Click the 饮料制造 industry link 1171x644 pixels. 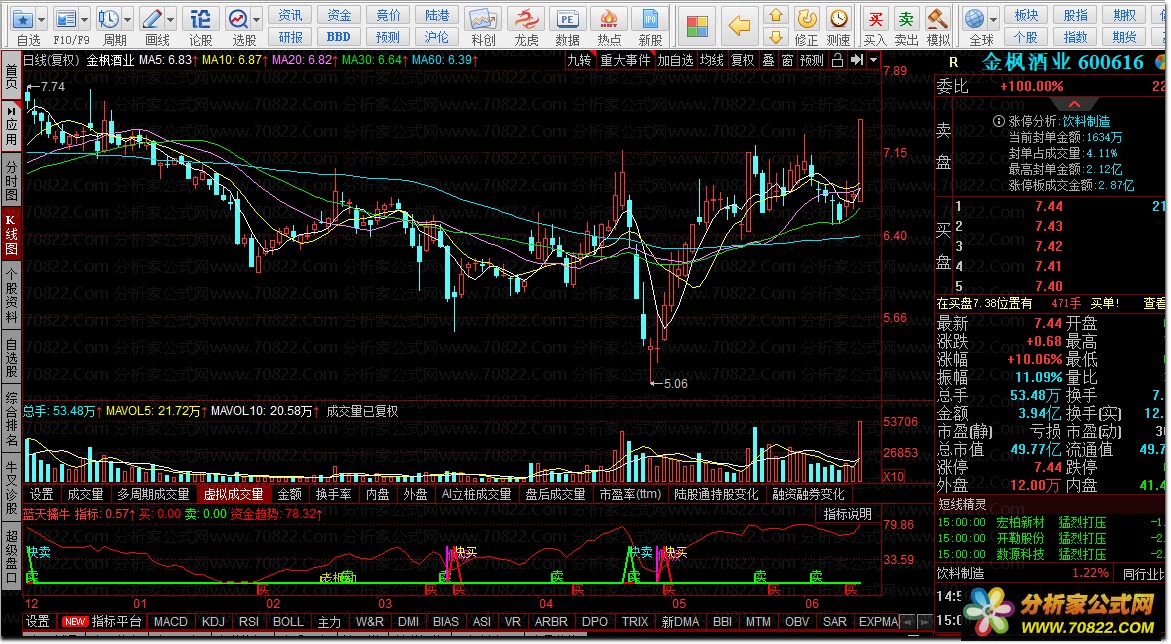click(1087, 121)
